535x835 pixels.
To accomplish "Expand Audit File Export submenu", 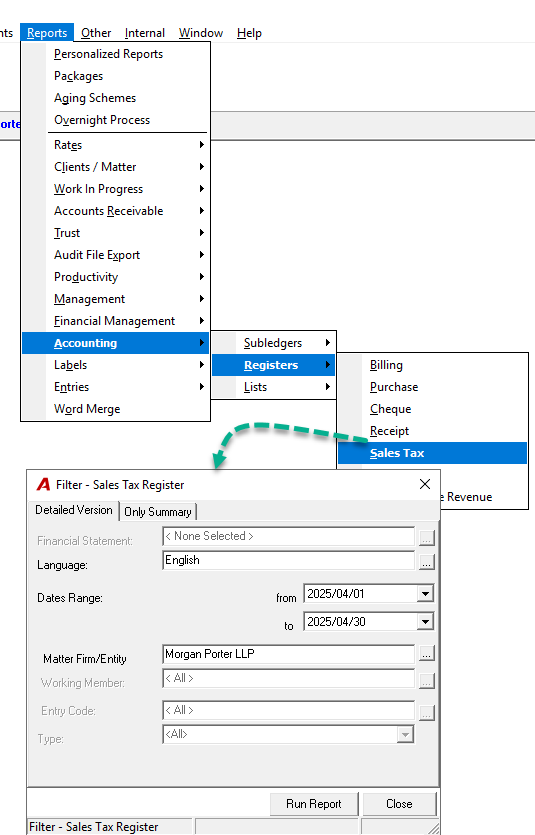I will pos(116,255).
